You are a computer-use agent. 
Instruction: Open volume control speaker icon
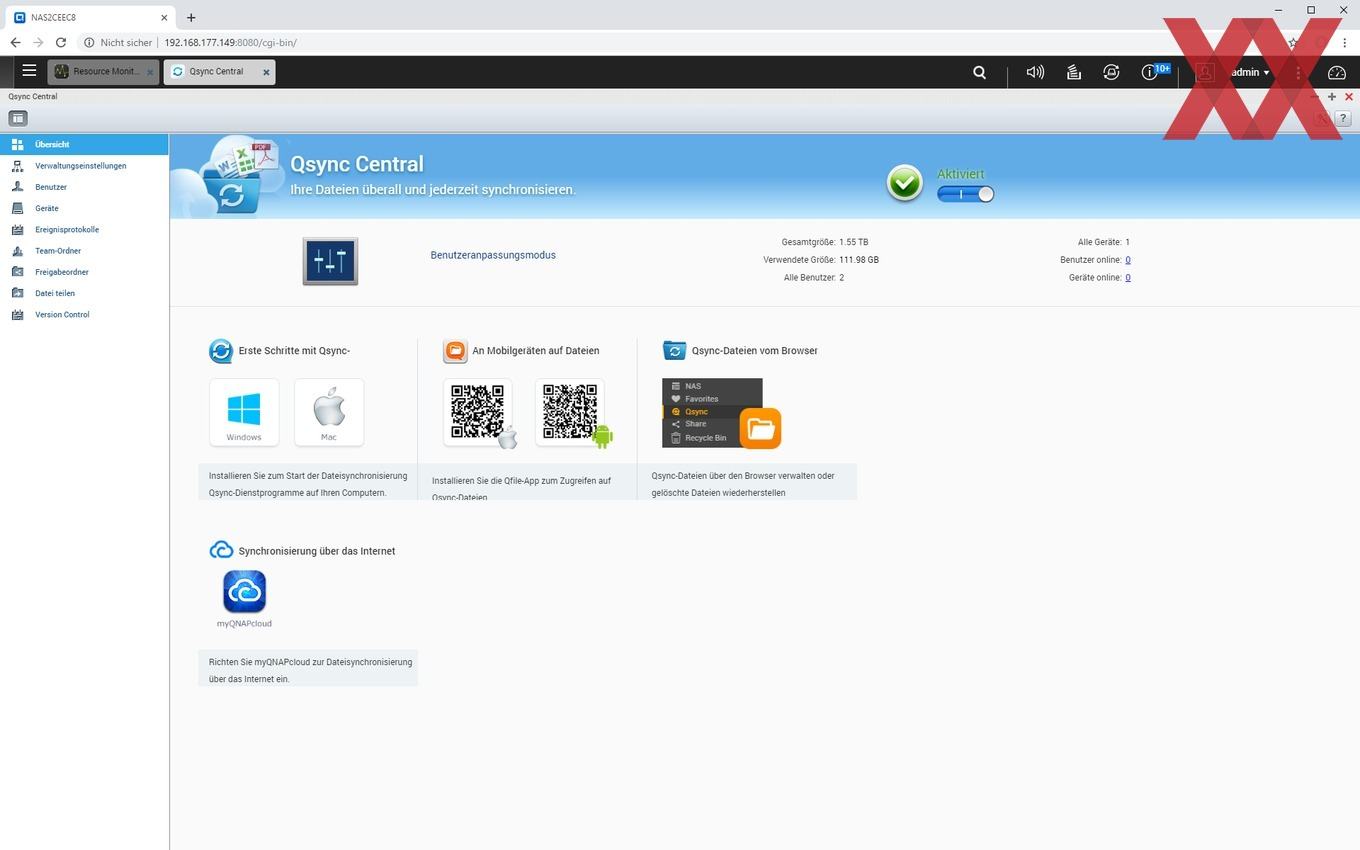click(1035, 72)
